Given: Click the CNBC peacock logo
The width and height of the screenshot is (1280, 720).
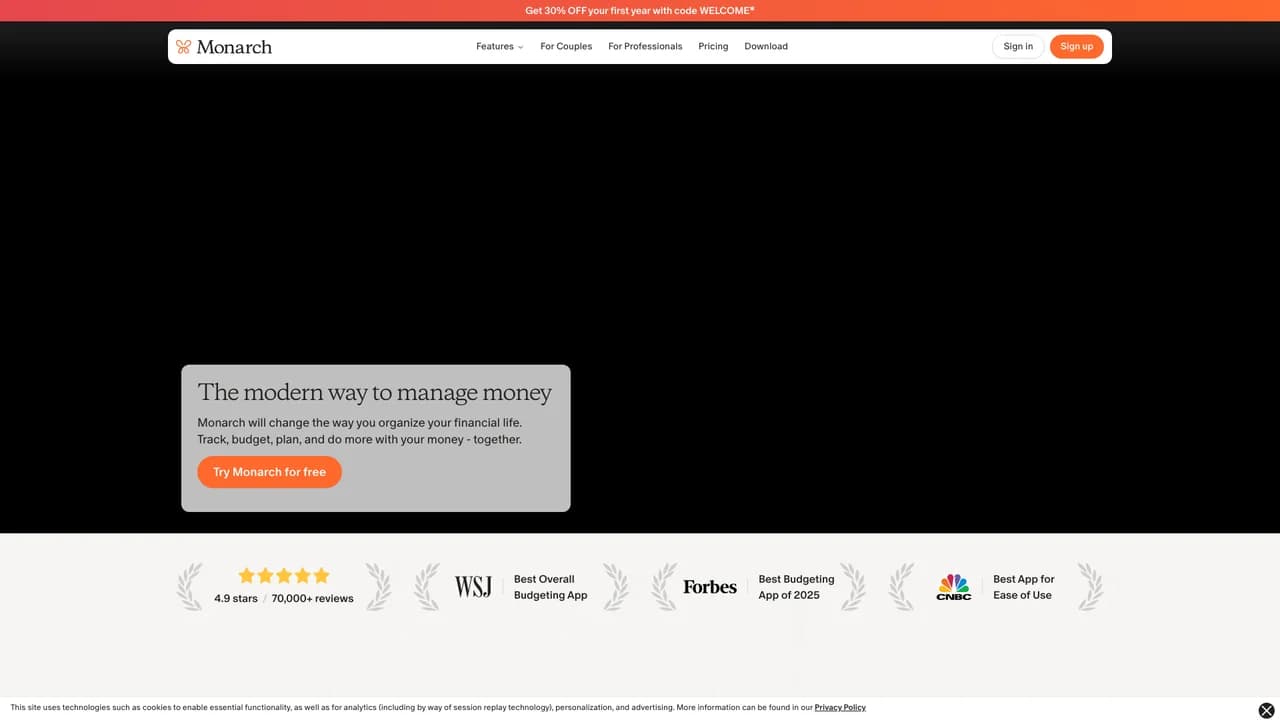Looking at the screenshot, I should 954,587.
